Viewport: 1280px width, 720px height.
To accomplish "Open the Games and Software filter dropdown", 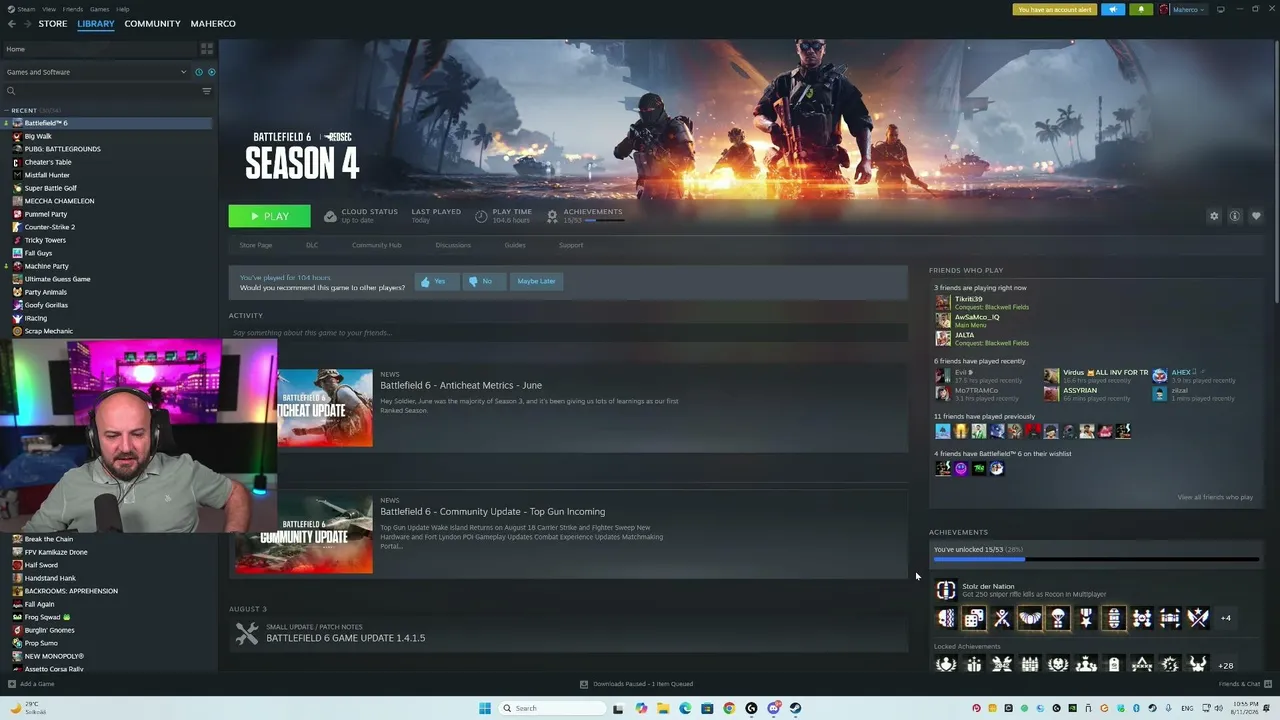I will [96, 72].
